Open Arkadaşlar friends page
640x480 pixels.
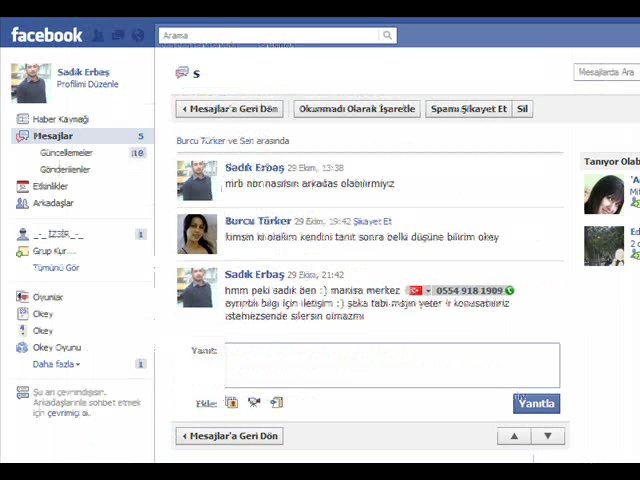[53, 203]
